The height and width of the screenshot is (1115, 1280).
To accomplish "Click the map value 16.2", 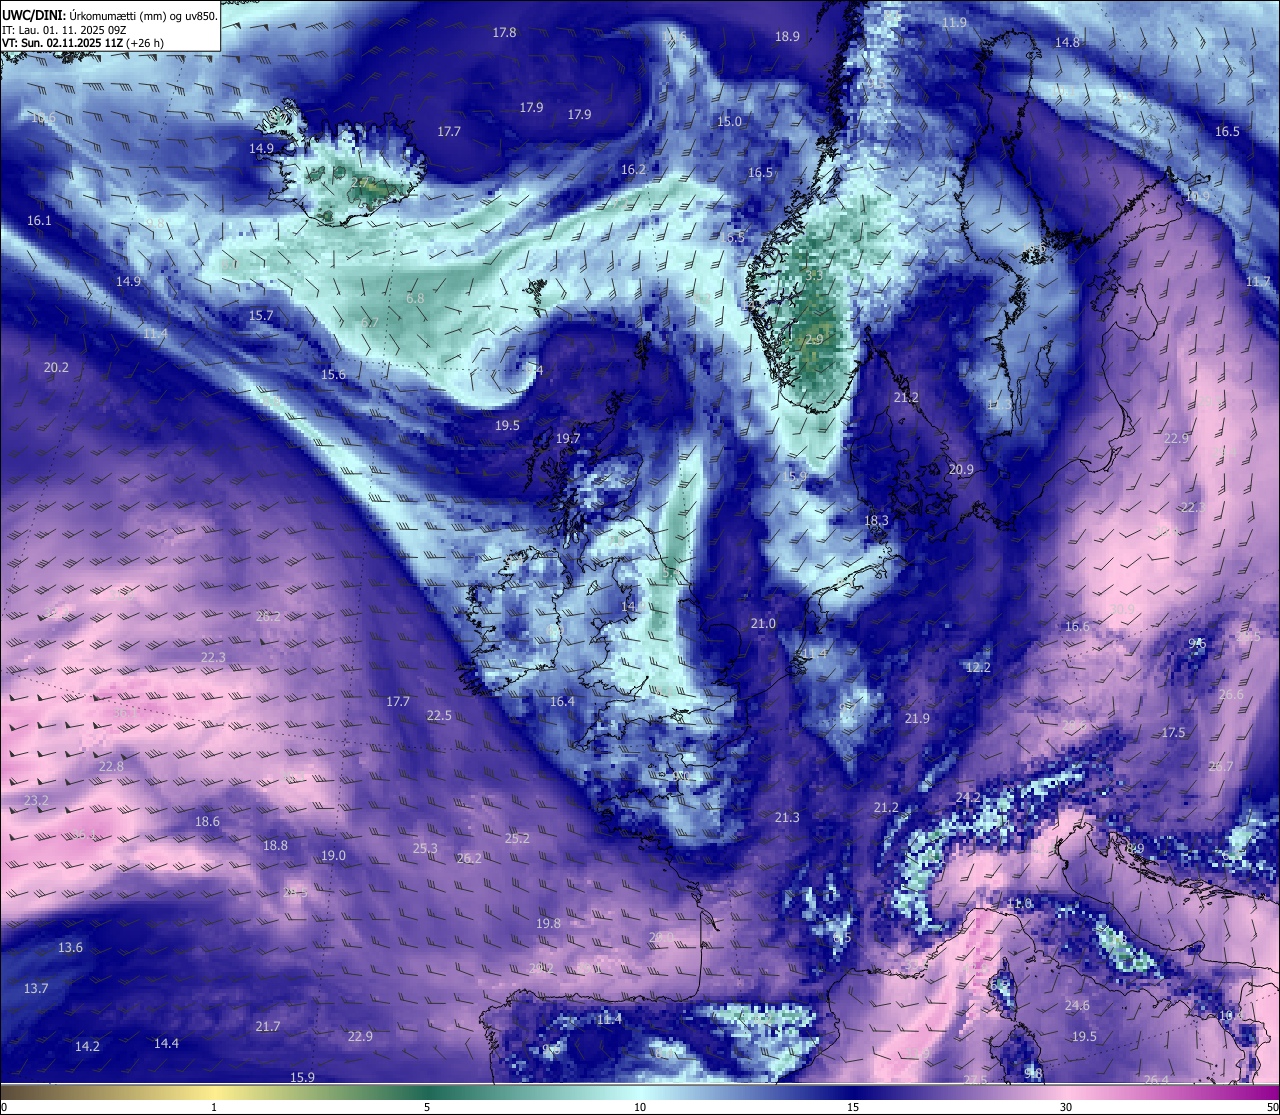I will click(x=633, y=170).
